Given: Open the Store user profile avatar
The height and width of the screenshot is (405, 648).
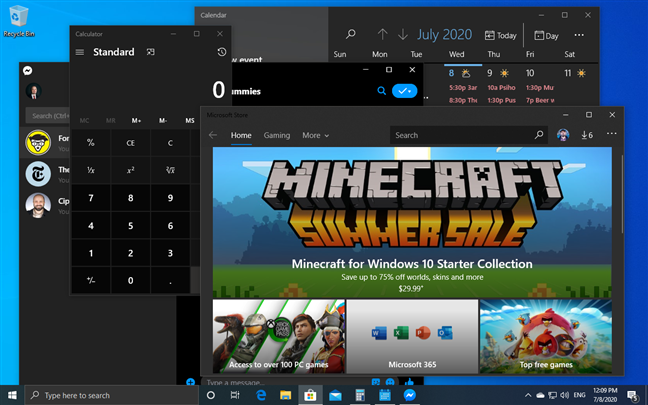Looking at the screenshot, I should coord(564,135).
